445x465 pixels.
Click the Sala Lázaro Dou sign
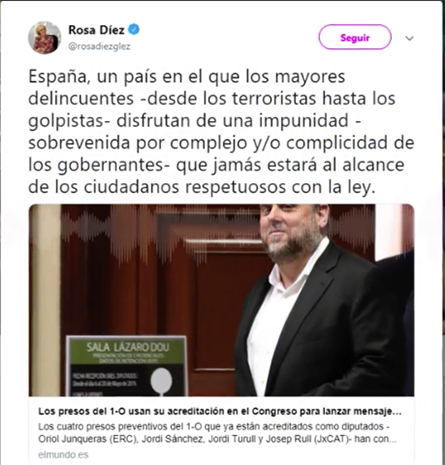[127, 366]
